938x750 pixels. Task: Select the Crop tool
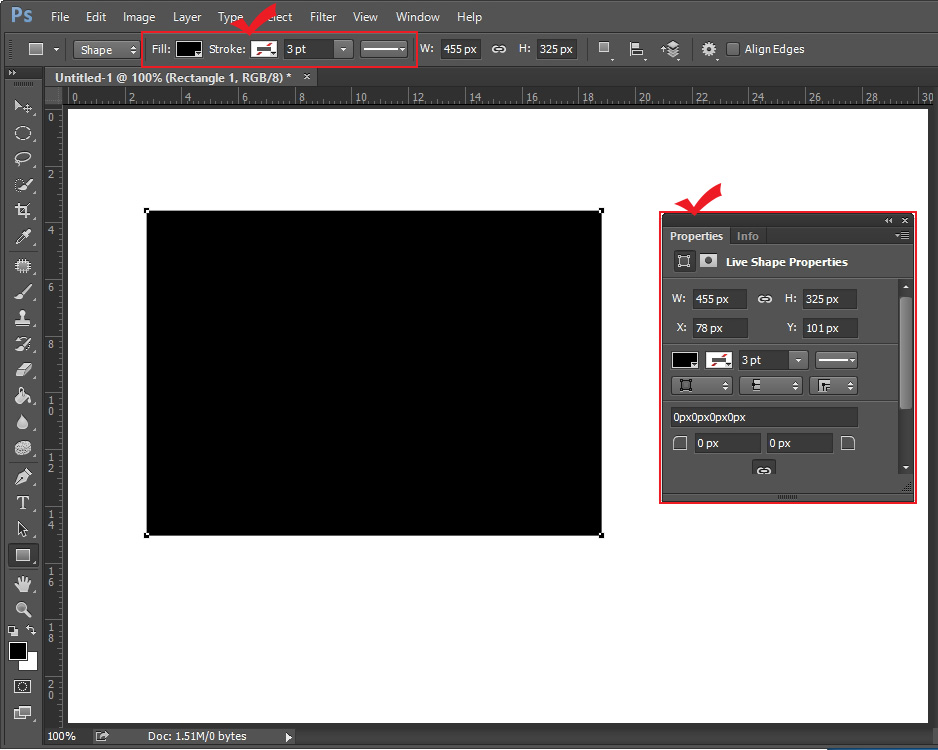click(x=23, y=211)
